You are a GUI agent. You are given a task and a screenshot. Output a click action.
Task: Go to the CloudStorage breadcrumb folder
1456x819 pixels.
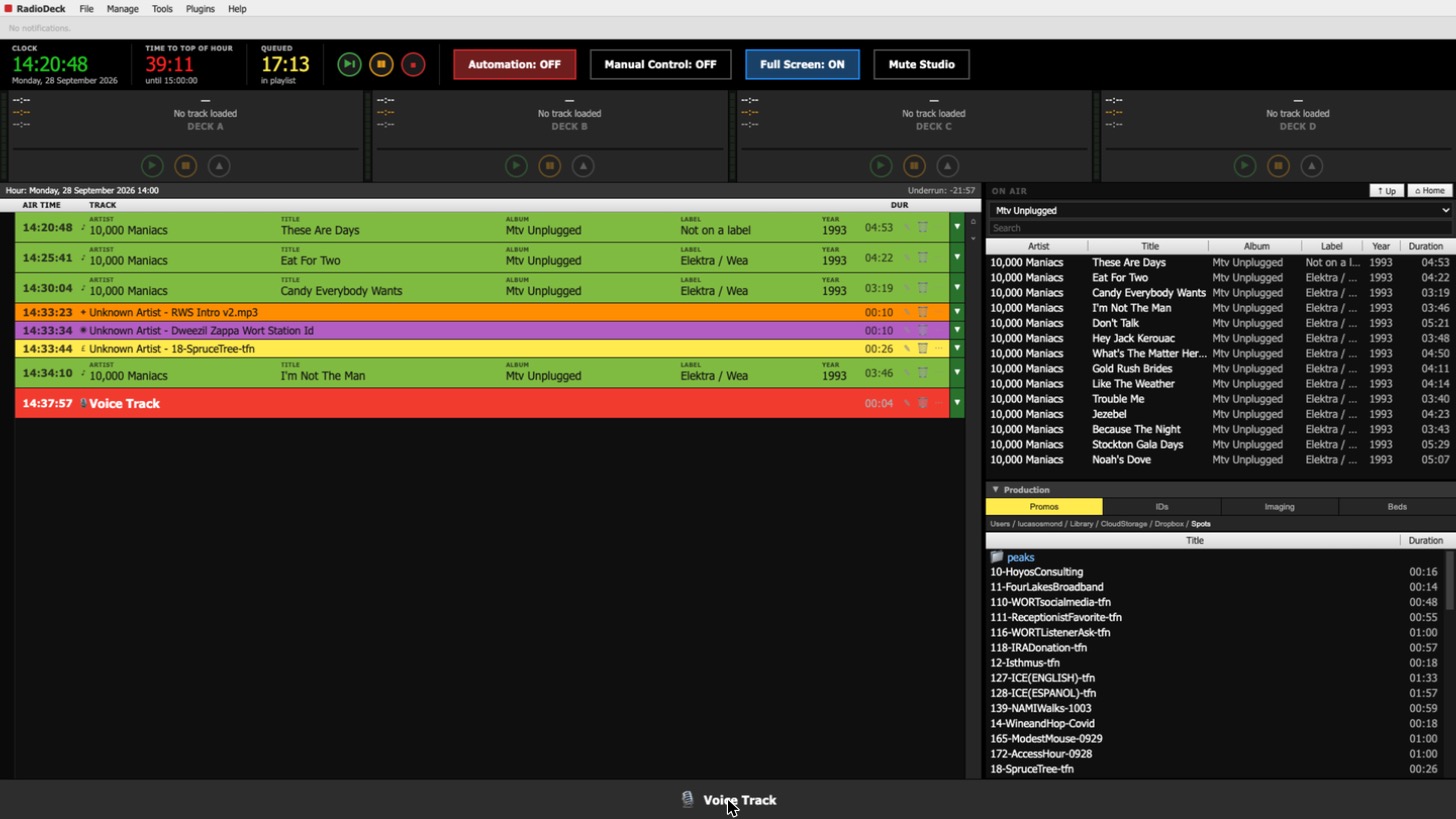coord(1125,524)
